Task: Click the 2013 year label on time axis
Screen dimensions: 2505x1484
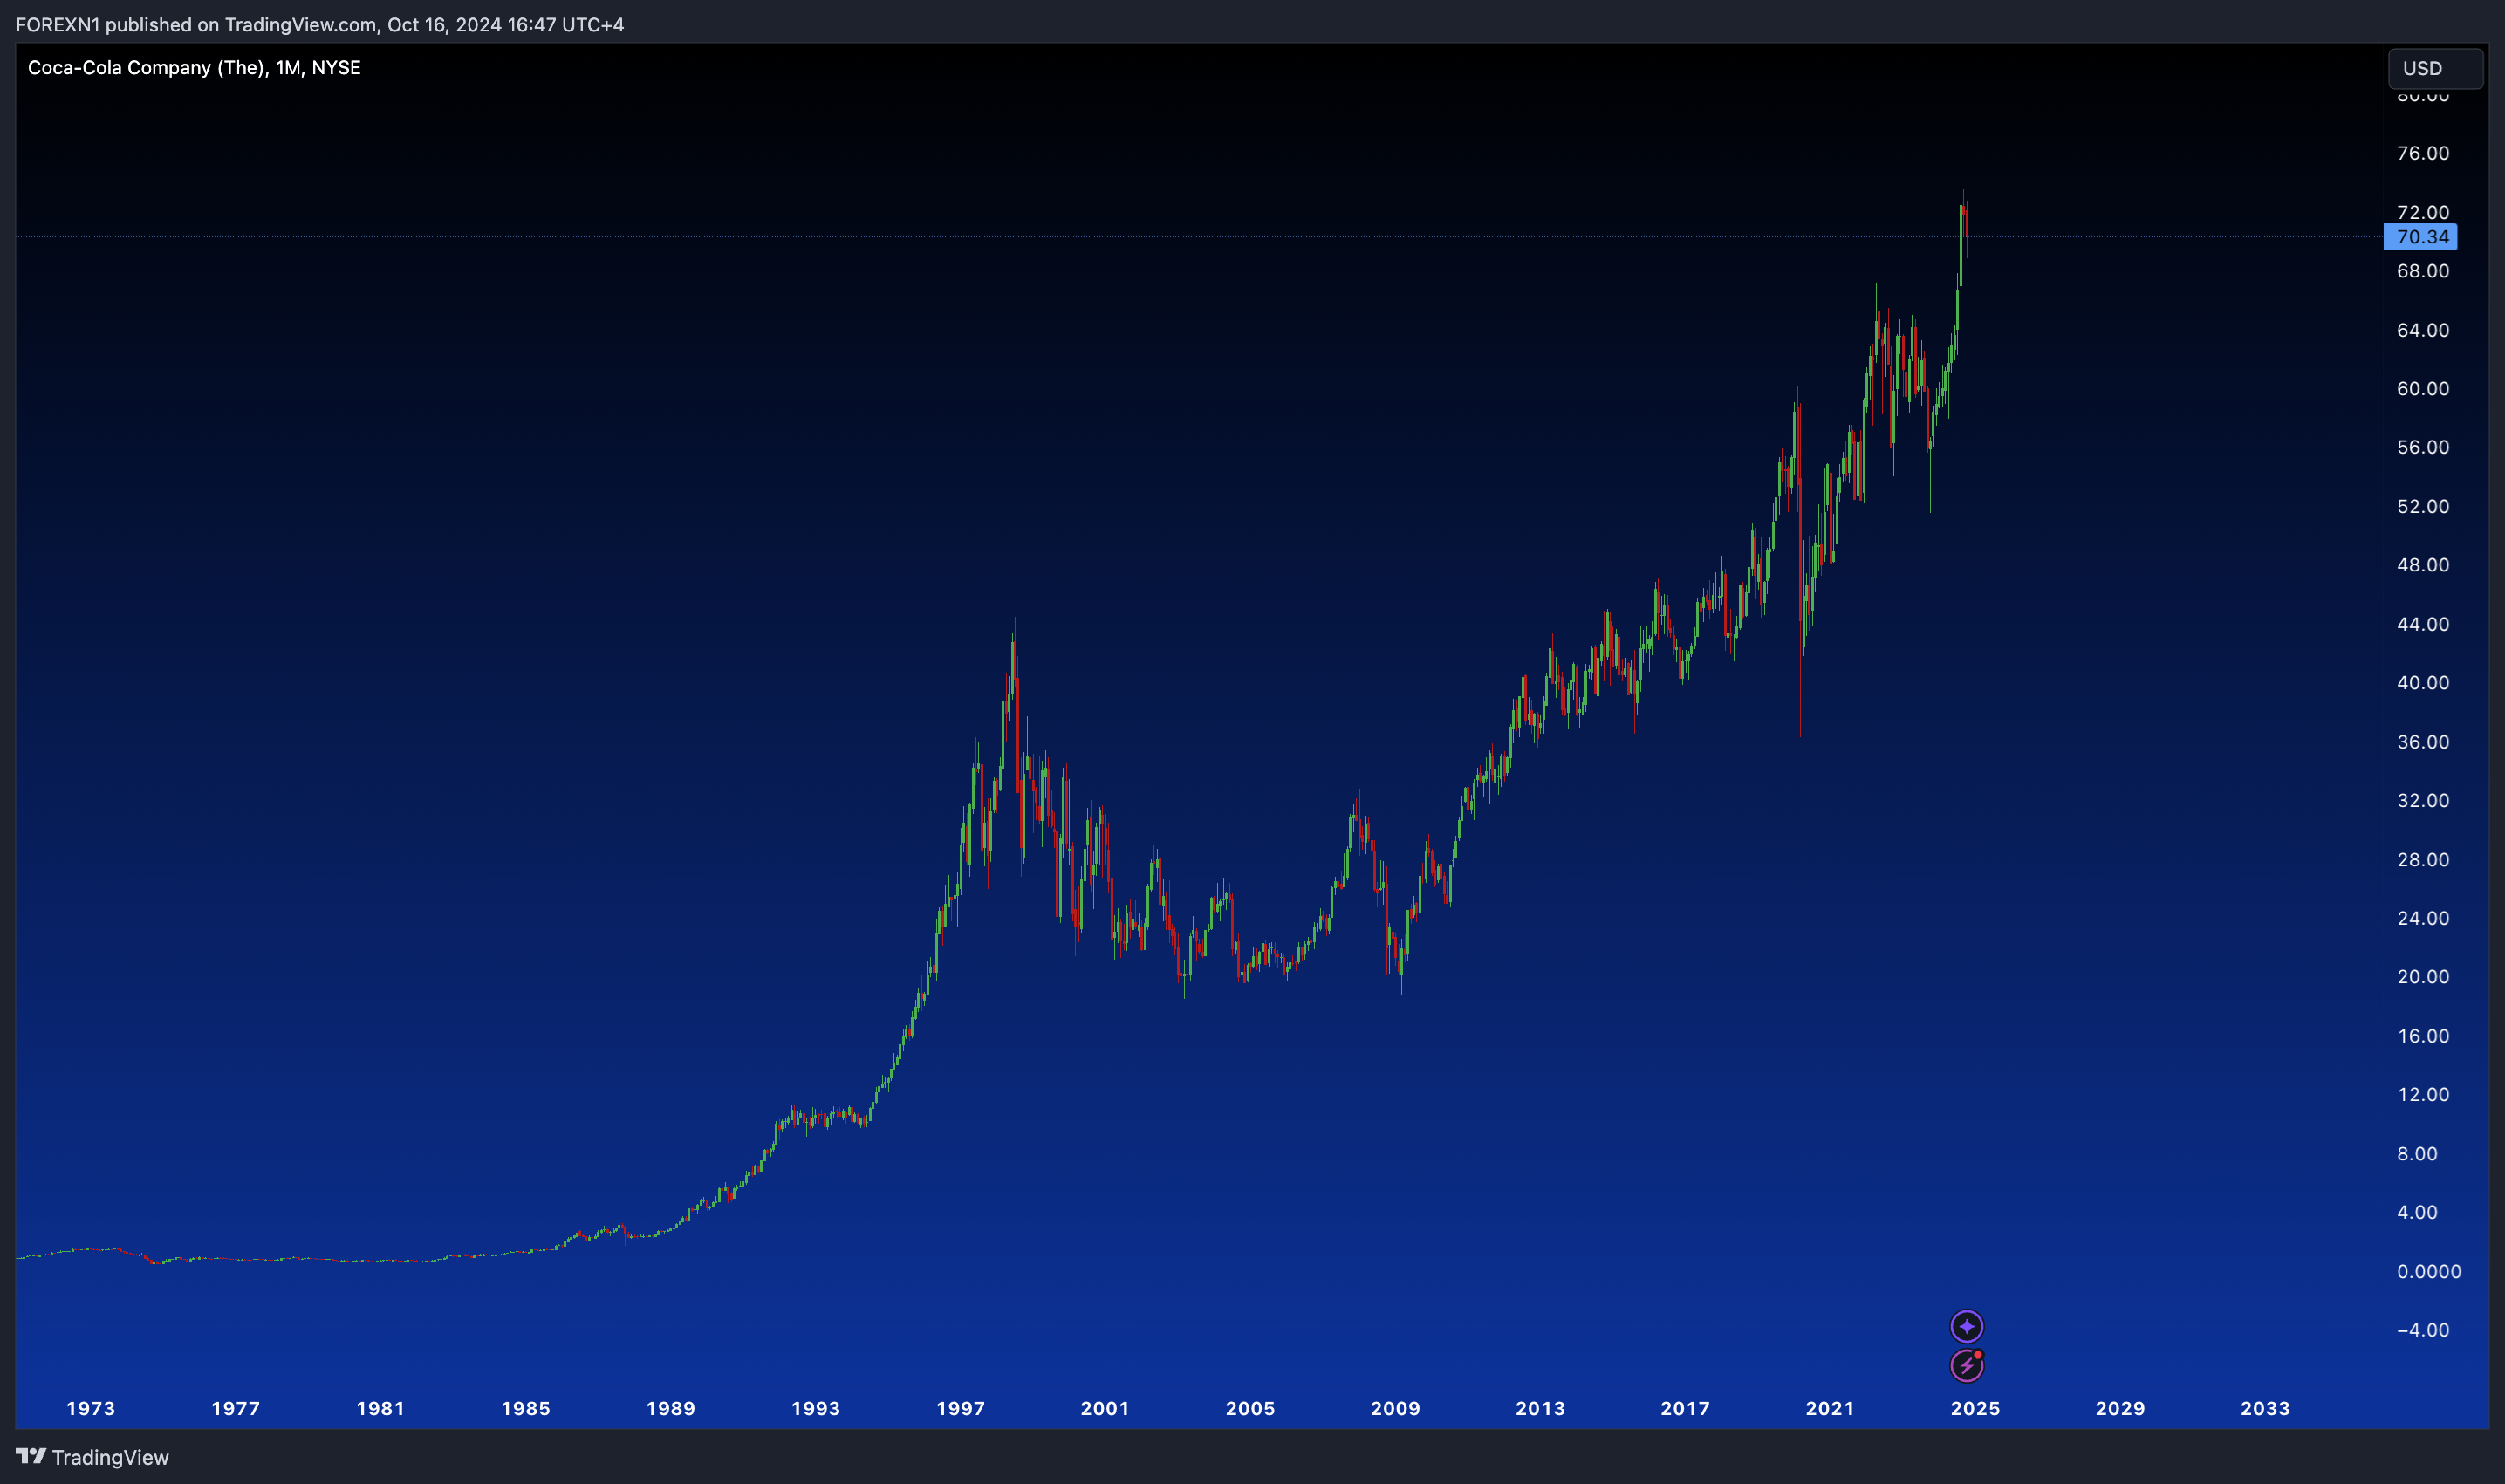Action: (1540, 1408)
